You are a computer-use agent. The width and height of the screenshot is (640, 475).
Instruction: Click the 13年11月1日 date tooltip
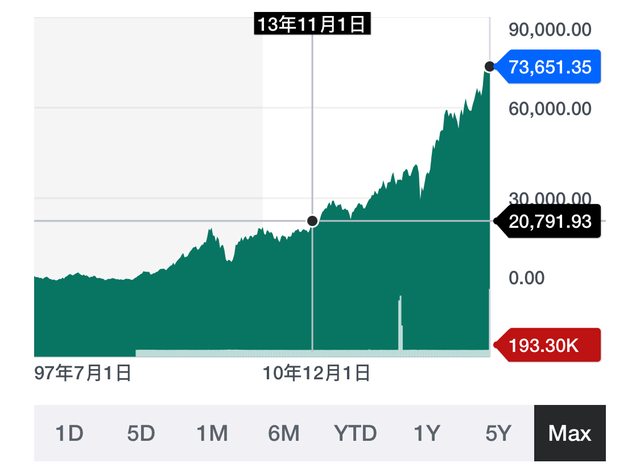click(x=312, y=25)
